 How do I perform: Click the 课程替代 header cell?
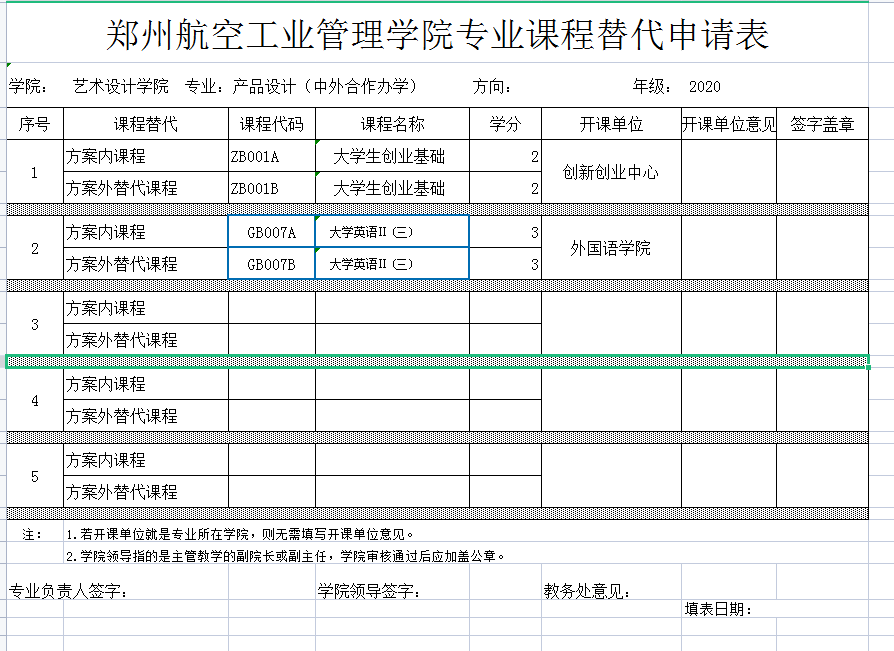click(x=146, y=124)
